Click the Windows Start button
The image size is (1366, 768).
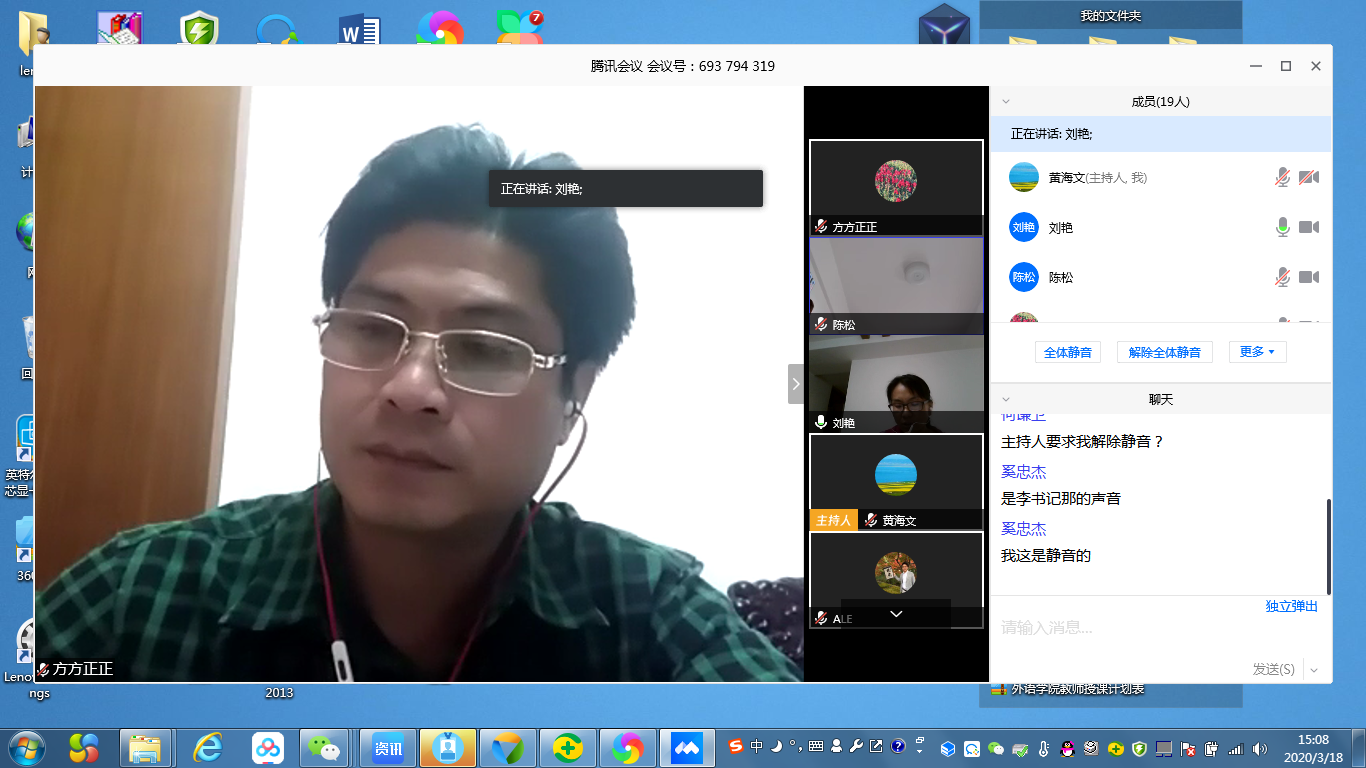pos(26,747)
